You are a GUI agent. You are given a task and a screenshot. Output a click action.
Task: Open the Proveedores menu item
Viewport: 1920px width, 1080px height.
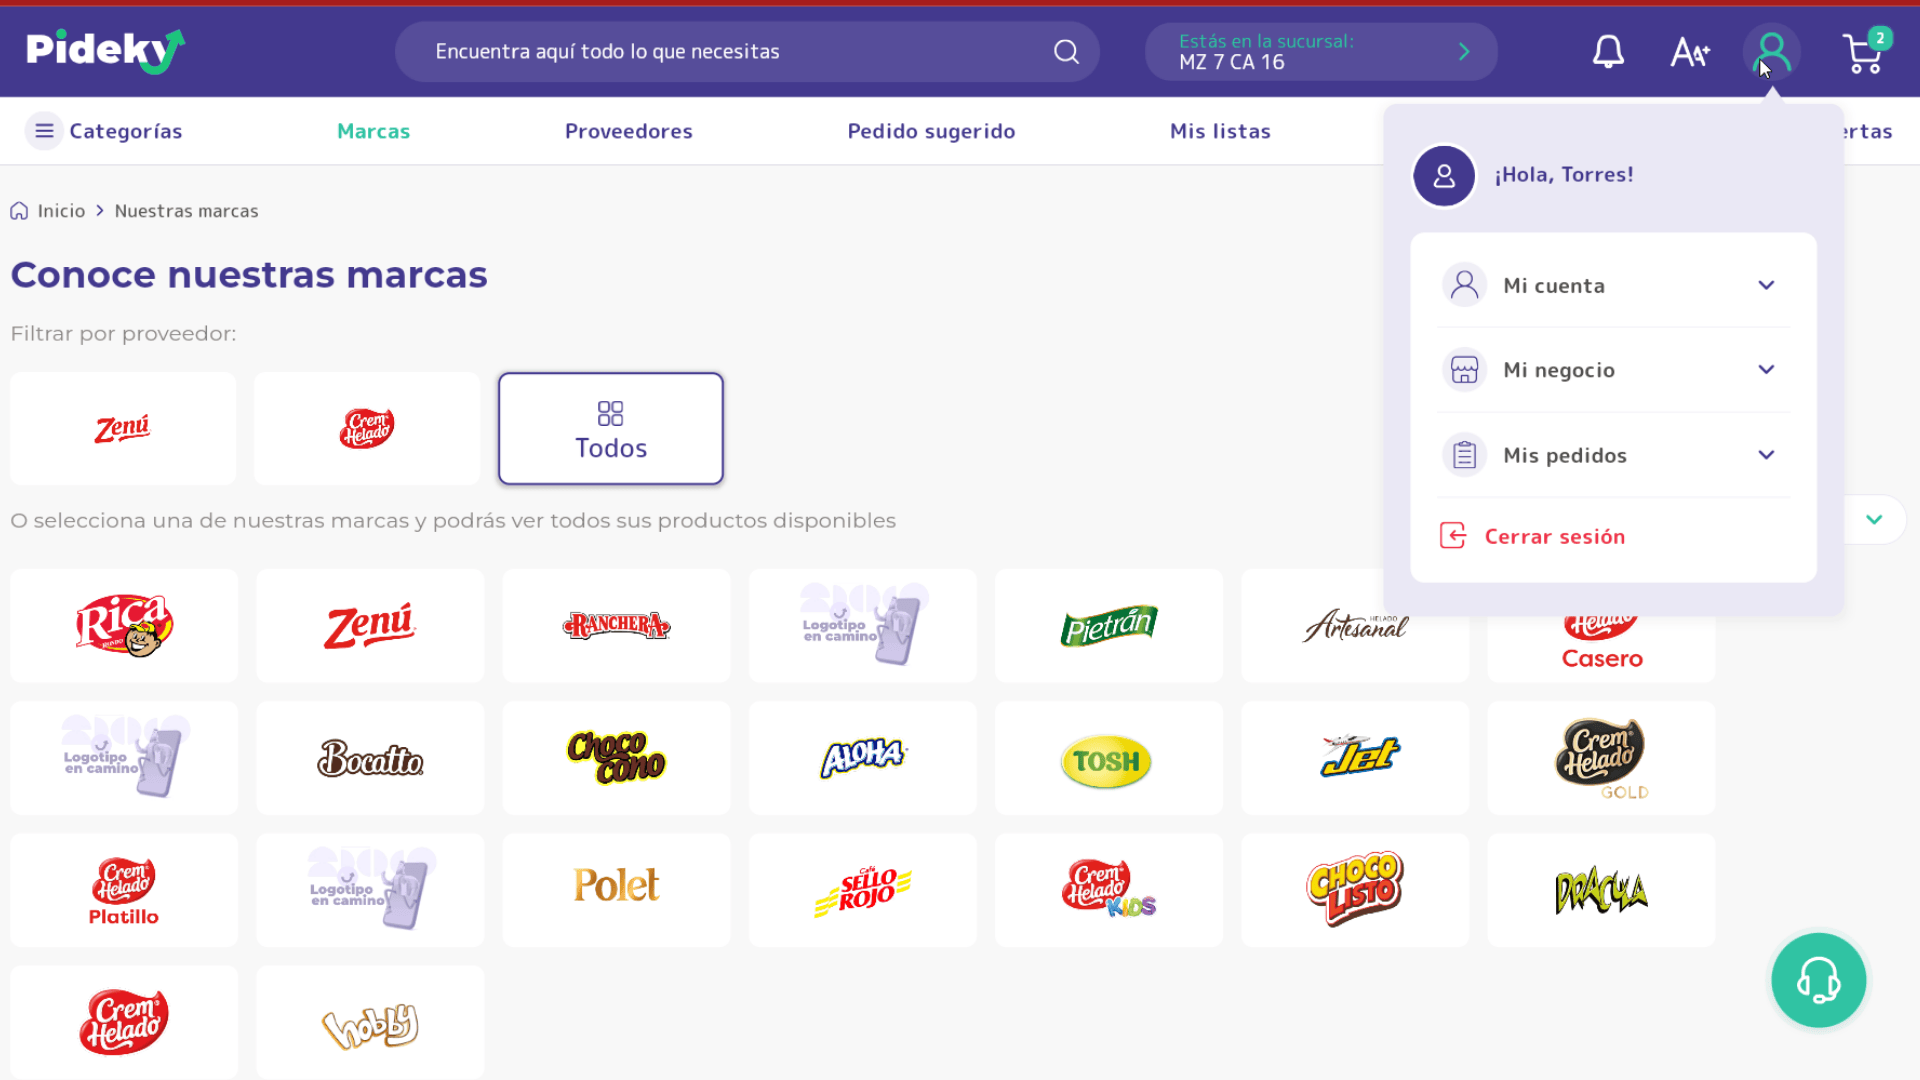point(628,131)
